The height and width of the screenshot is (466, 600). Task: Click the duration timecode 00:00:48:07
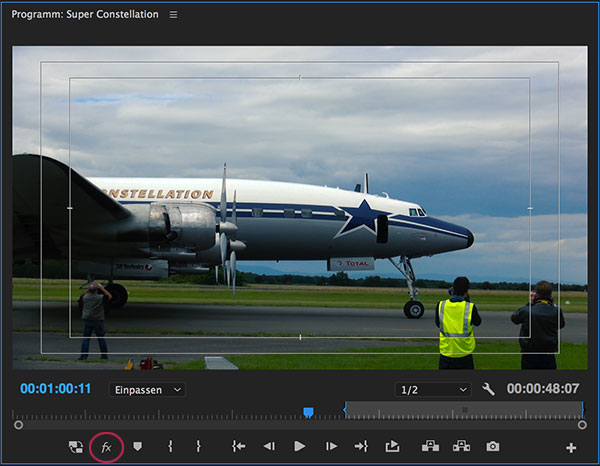(x=543, y=389)
